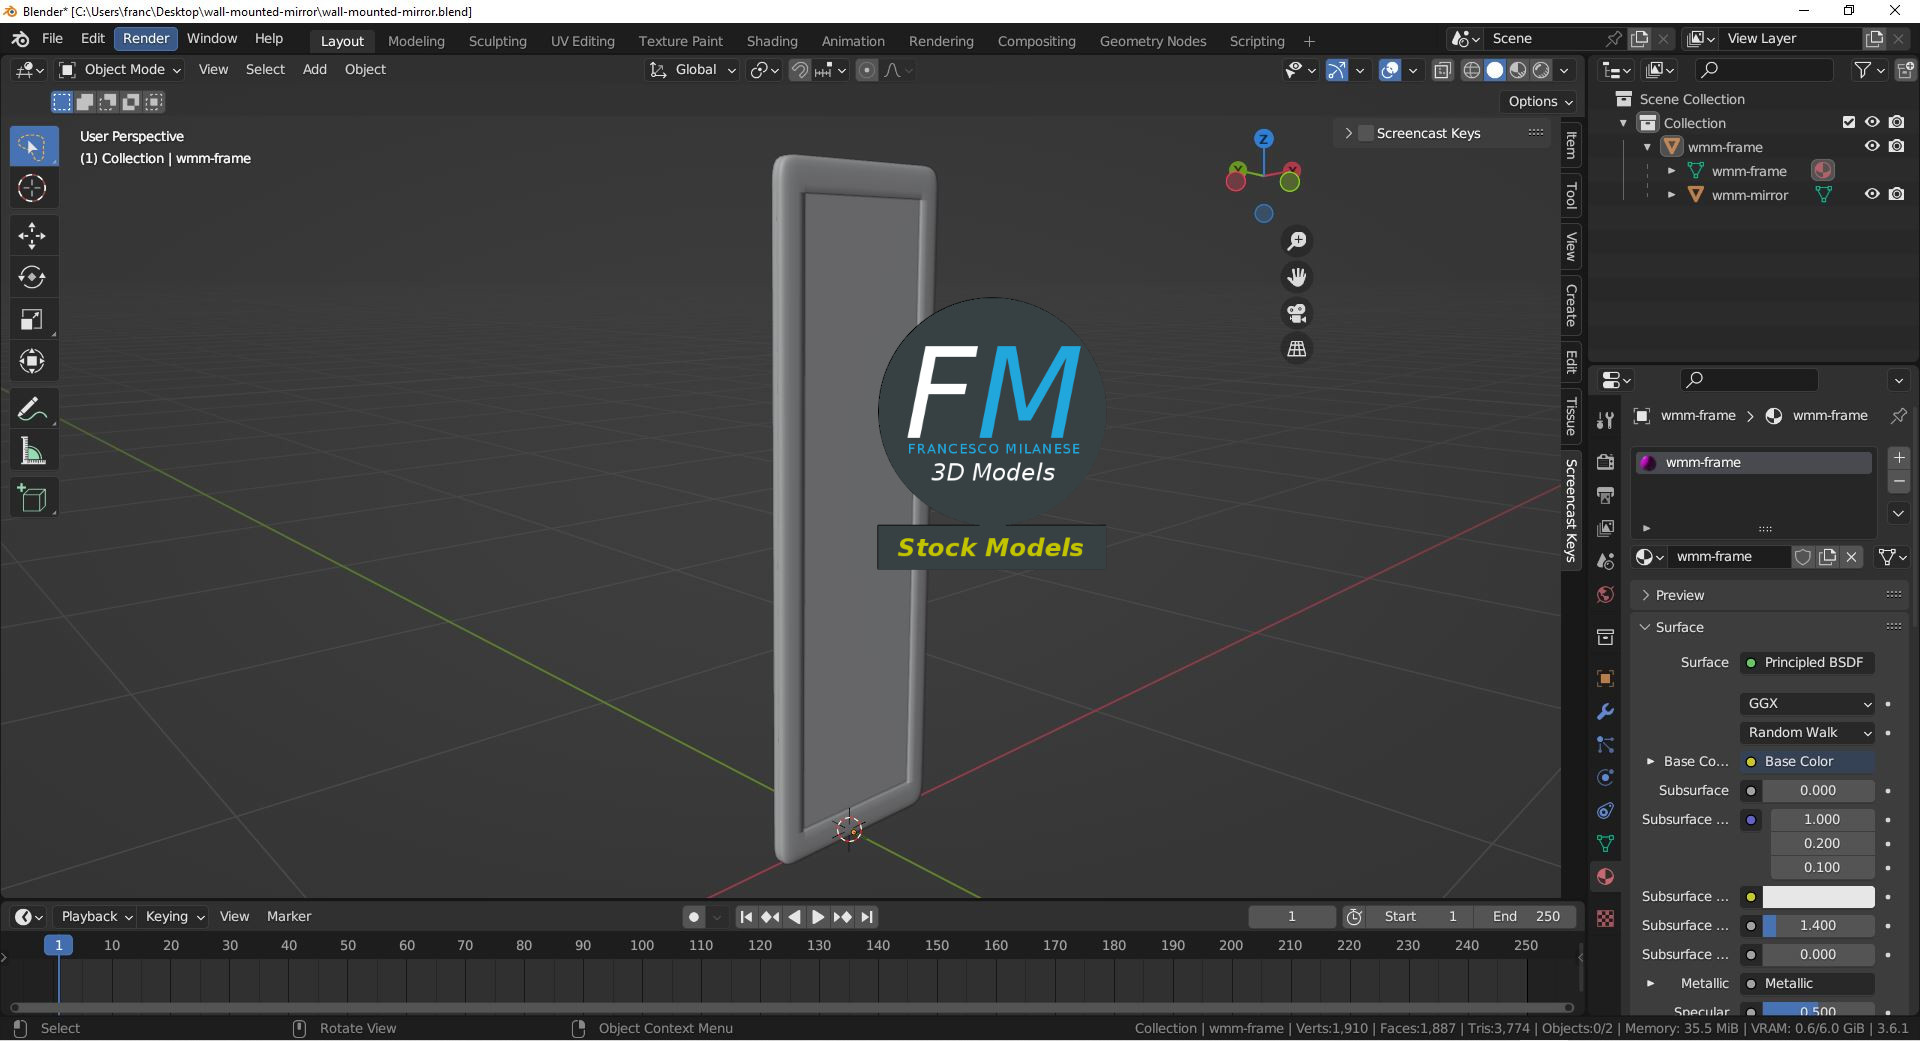Select the Cursor tool in the toolbar
This screenshot has width=1920, height=1041.
[x=32, y=188]
